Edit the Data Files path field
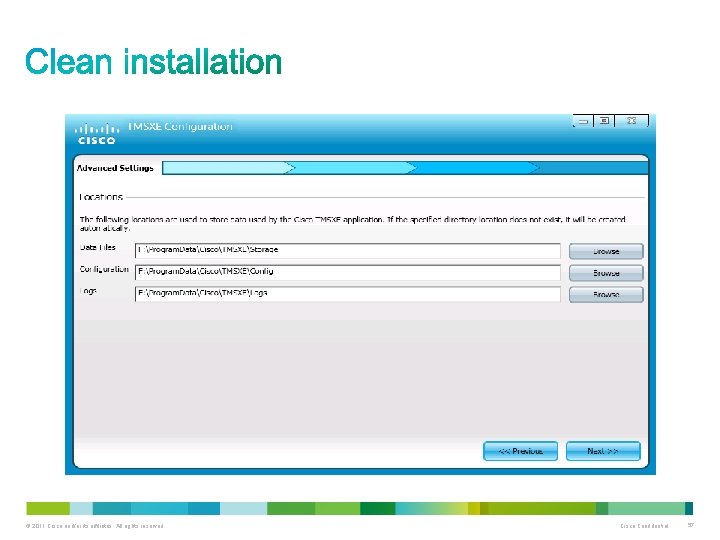The width and height of the screenshot is (720, 540). pos(348,250)
